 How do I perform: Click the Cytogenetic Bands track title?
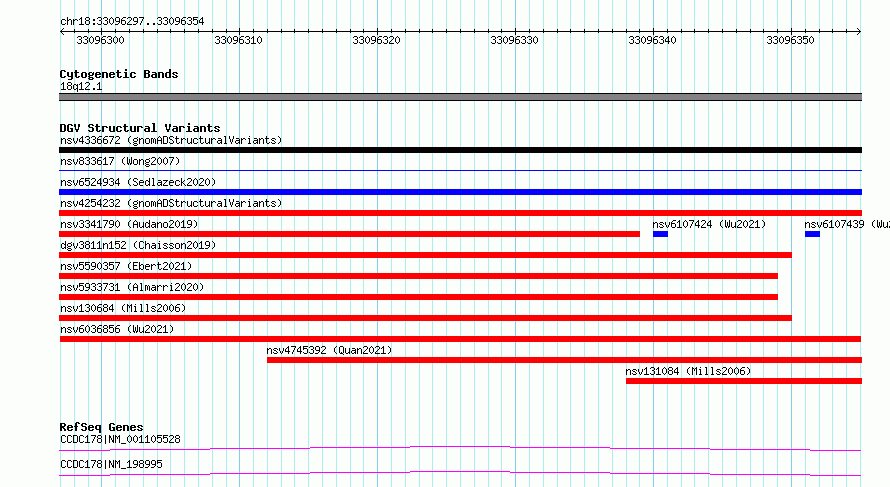pos(119,74)
